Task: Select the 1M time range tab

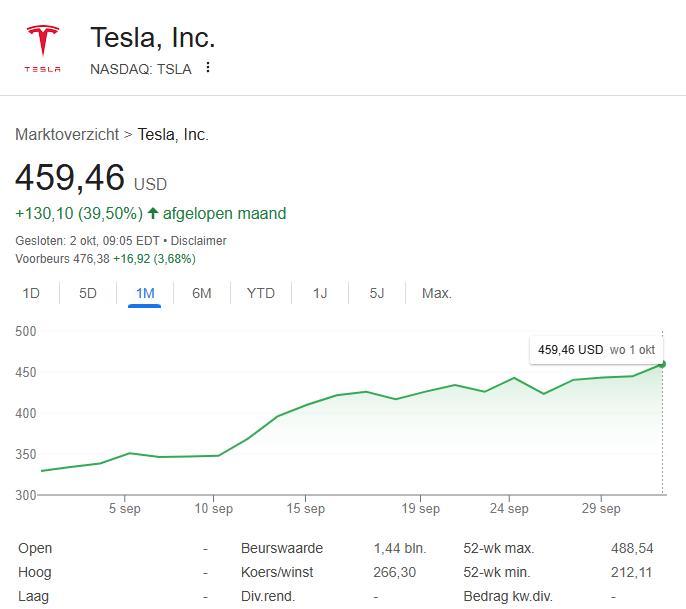Action: (x=145, y=293)
